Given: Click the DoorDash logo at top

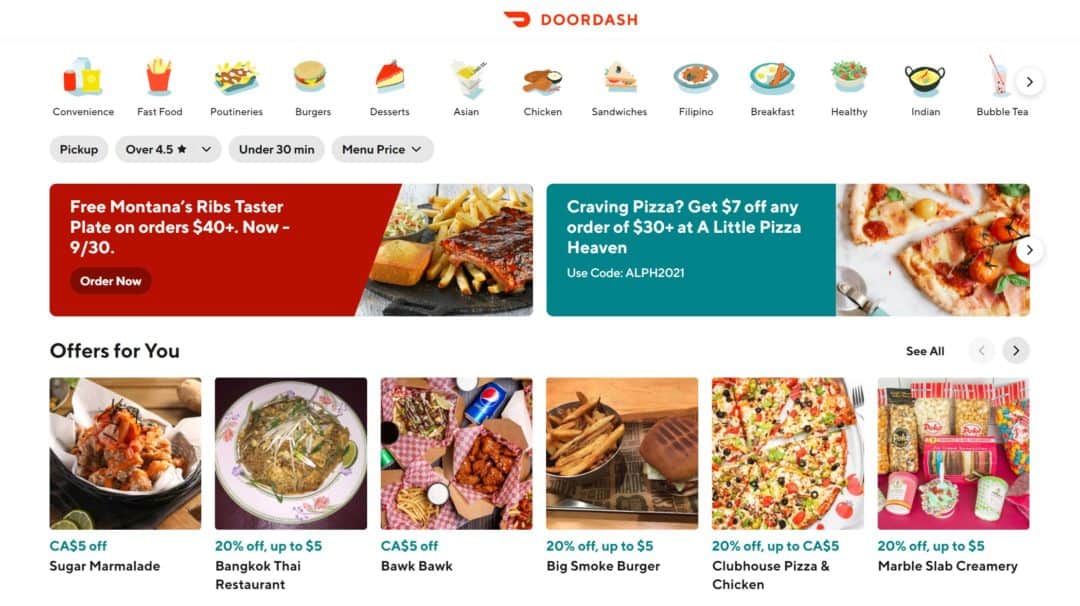Looking at the screenshot, I should pos(570,19).
